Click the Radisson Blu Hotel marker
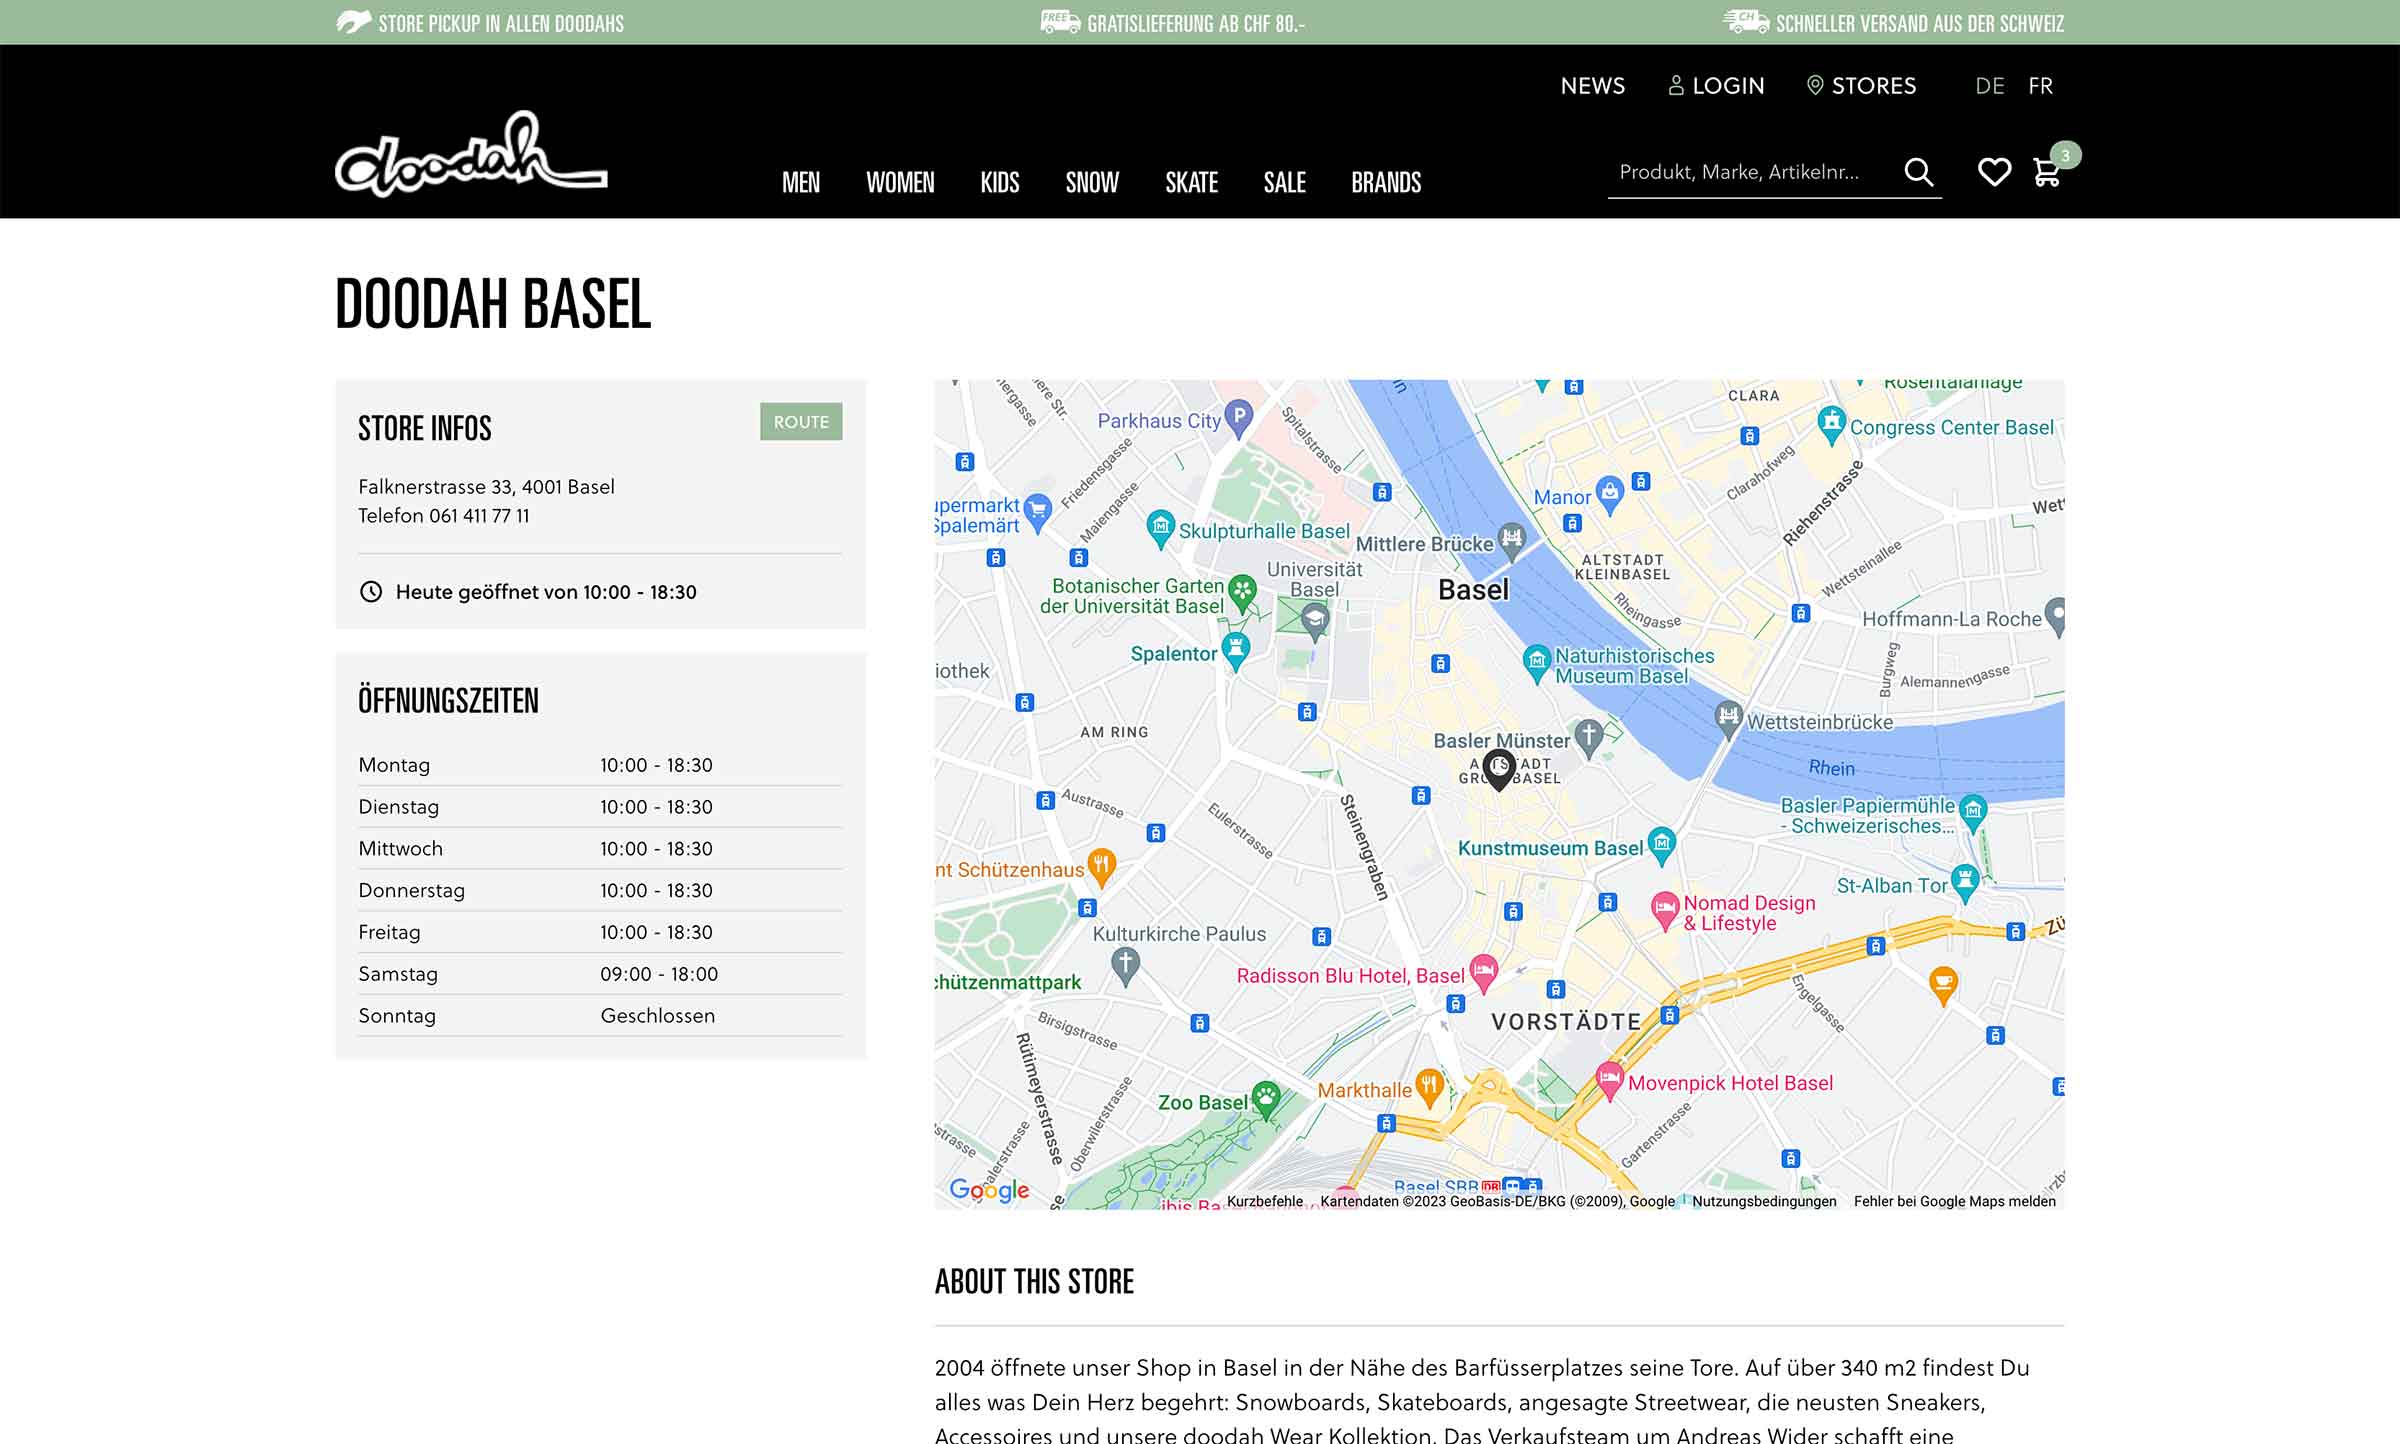2400x1444 pixels. [1484, 973]
